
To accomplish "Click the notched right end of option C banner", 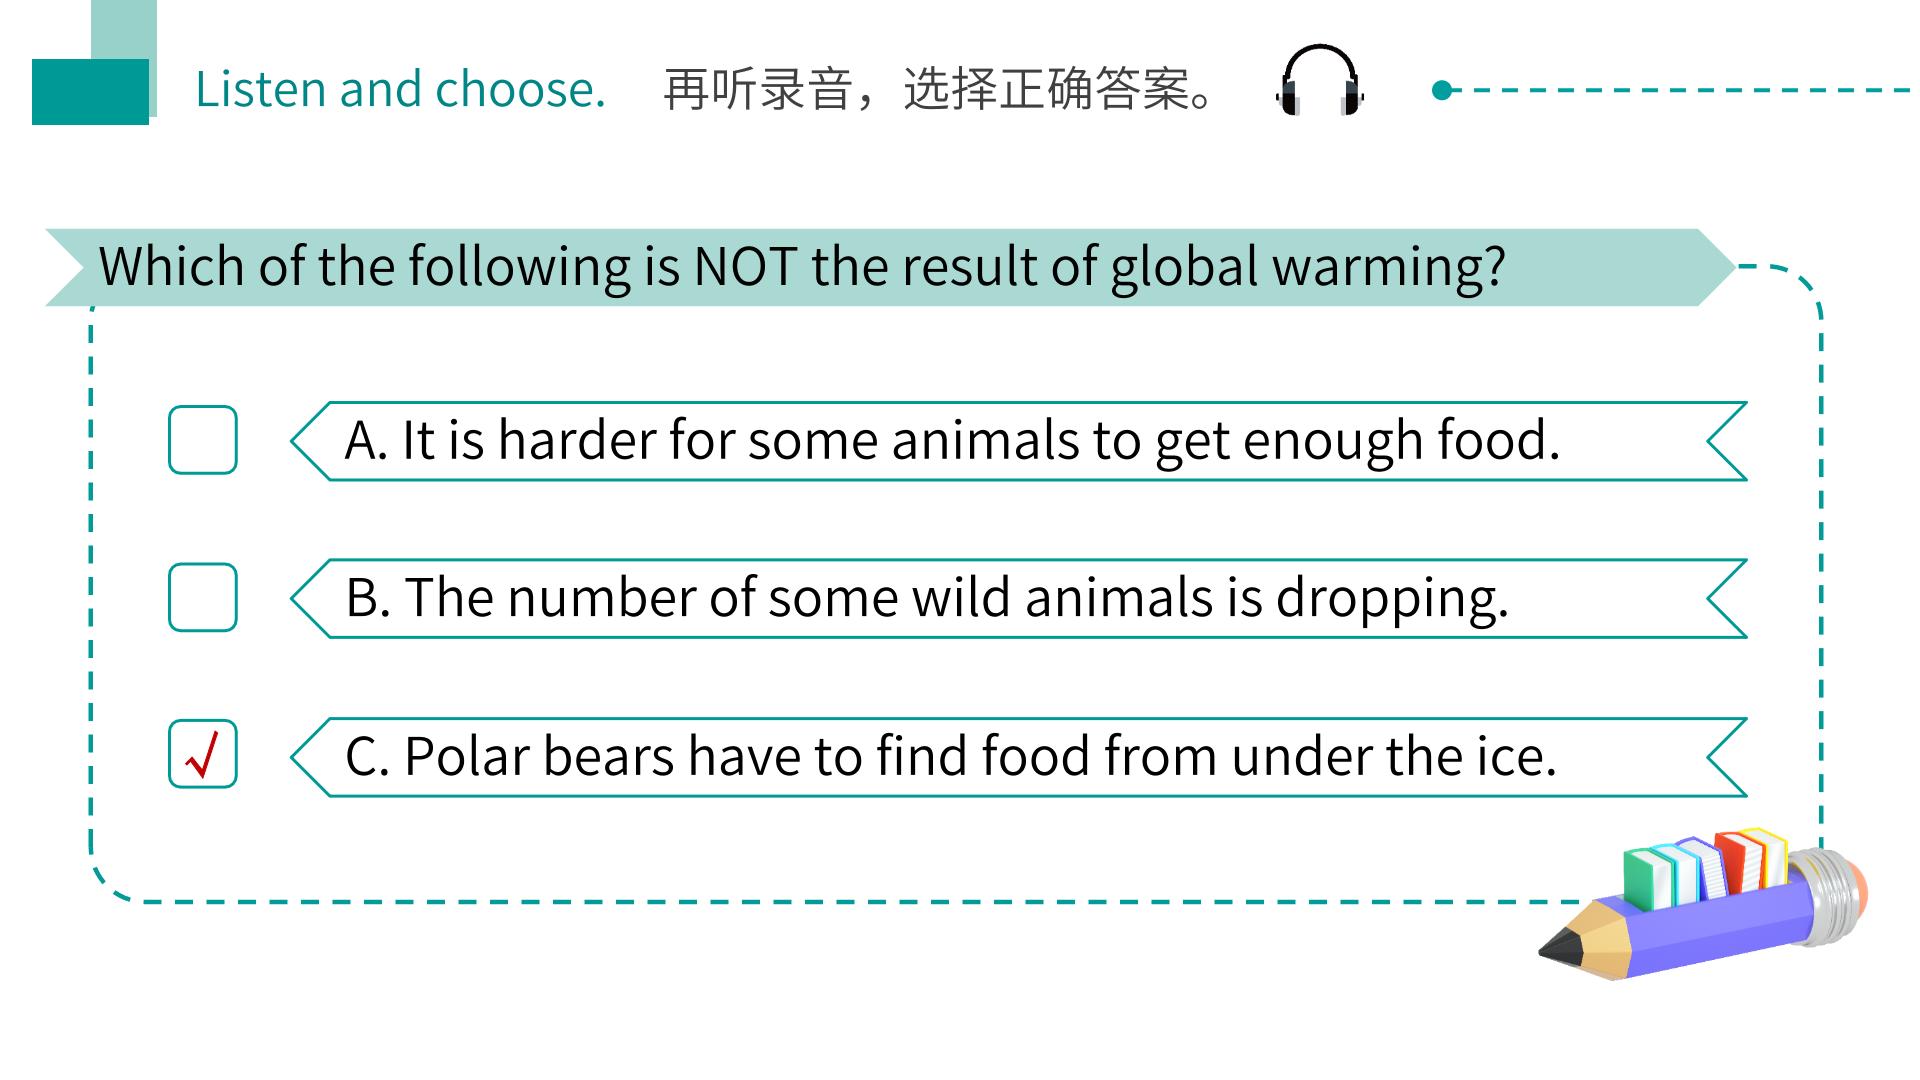I will pyautogui.click(x=1727, y=757).
